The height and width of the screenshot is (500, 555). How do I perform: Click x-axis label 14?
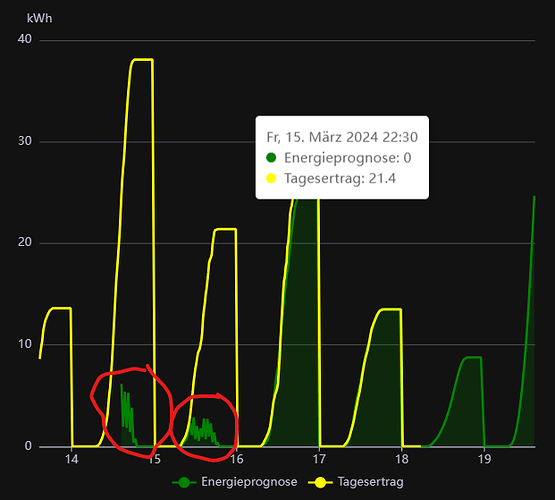pos(71,459)
